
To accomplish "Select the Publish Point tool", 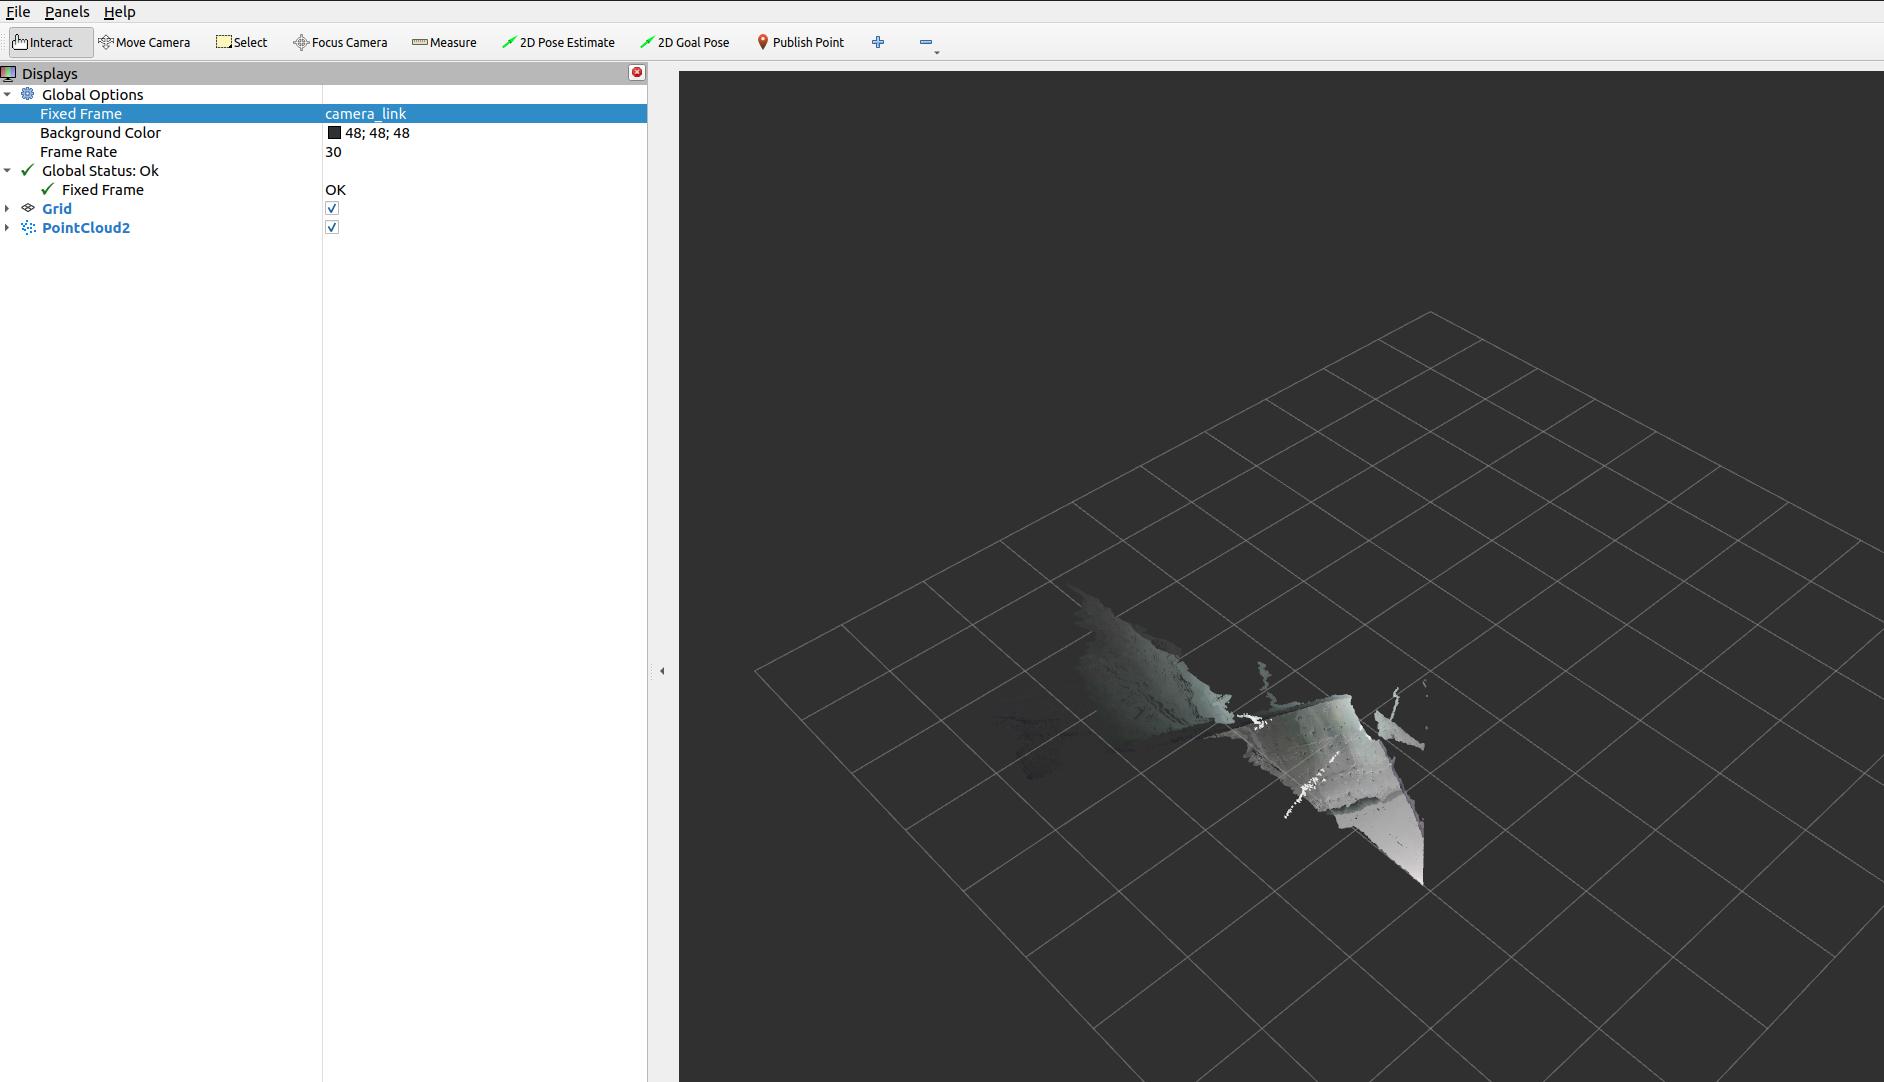I will coord(800,42).
